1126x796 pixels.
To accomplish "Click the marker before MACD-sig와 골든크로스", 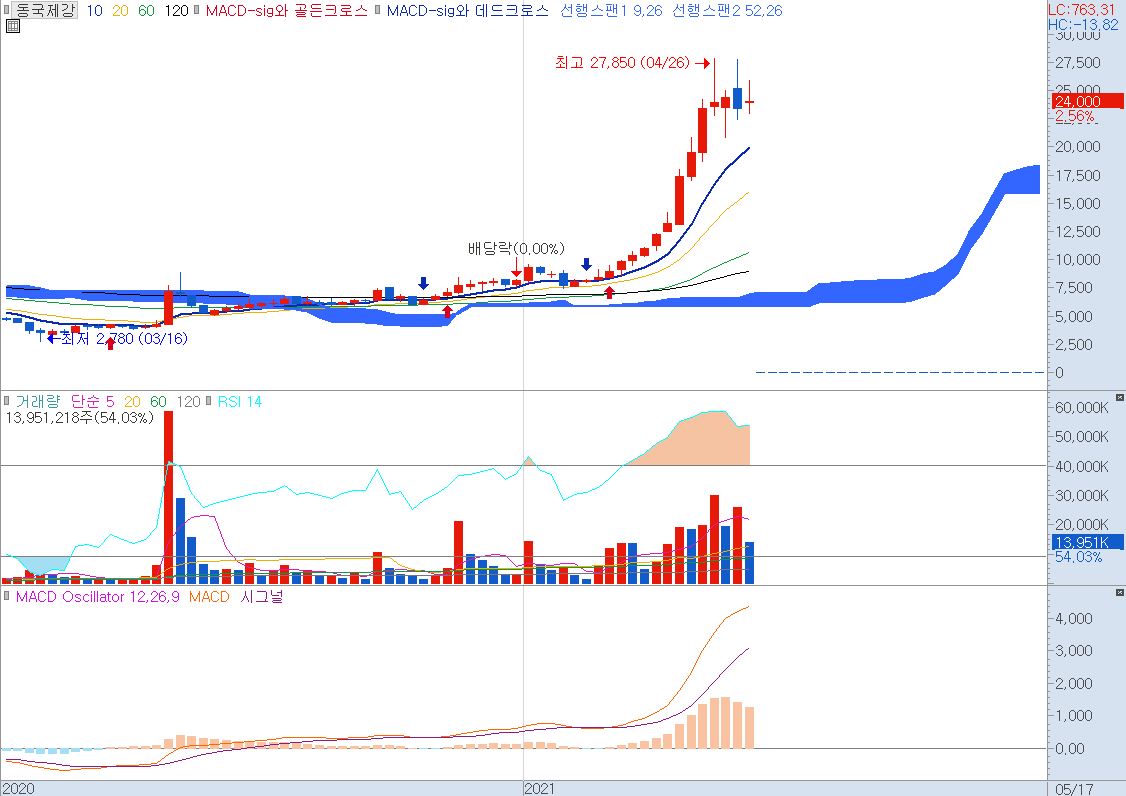I will [197, 10].
